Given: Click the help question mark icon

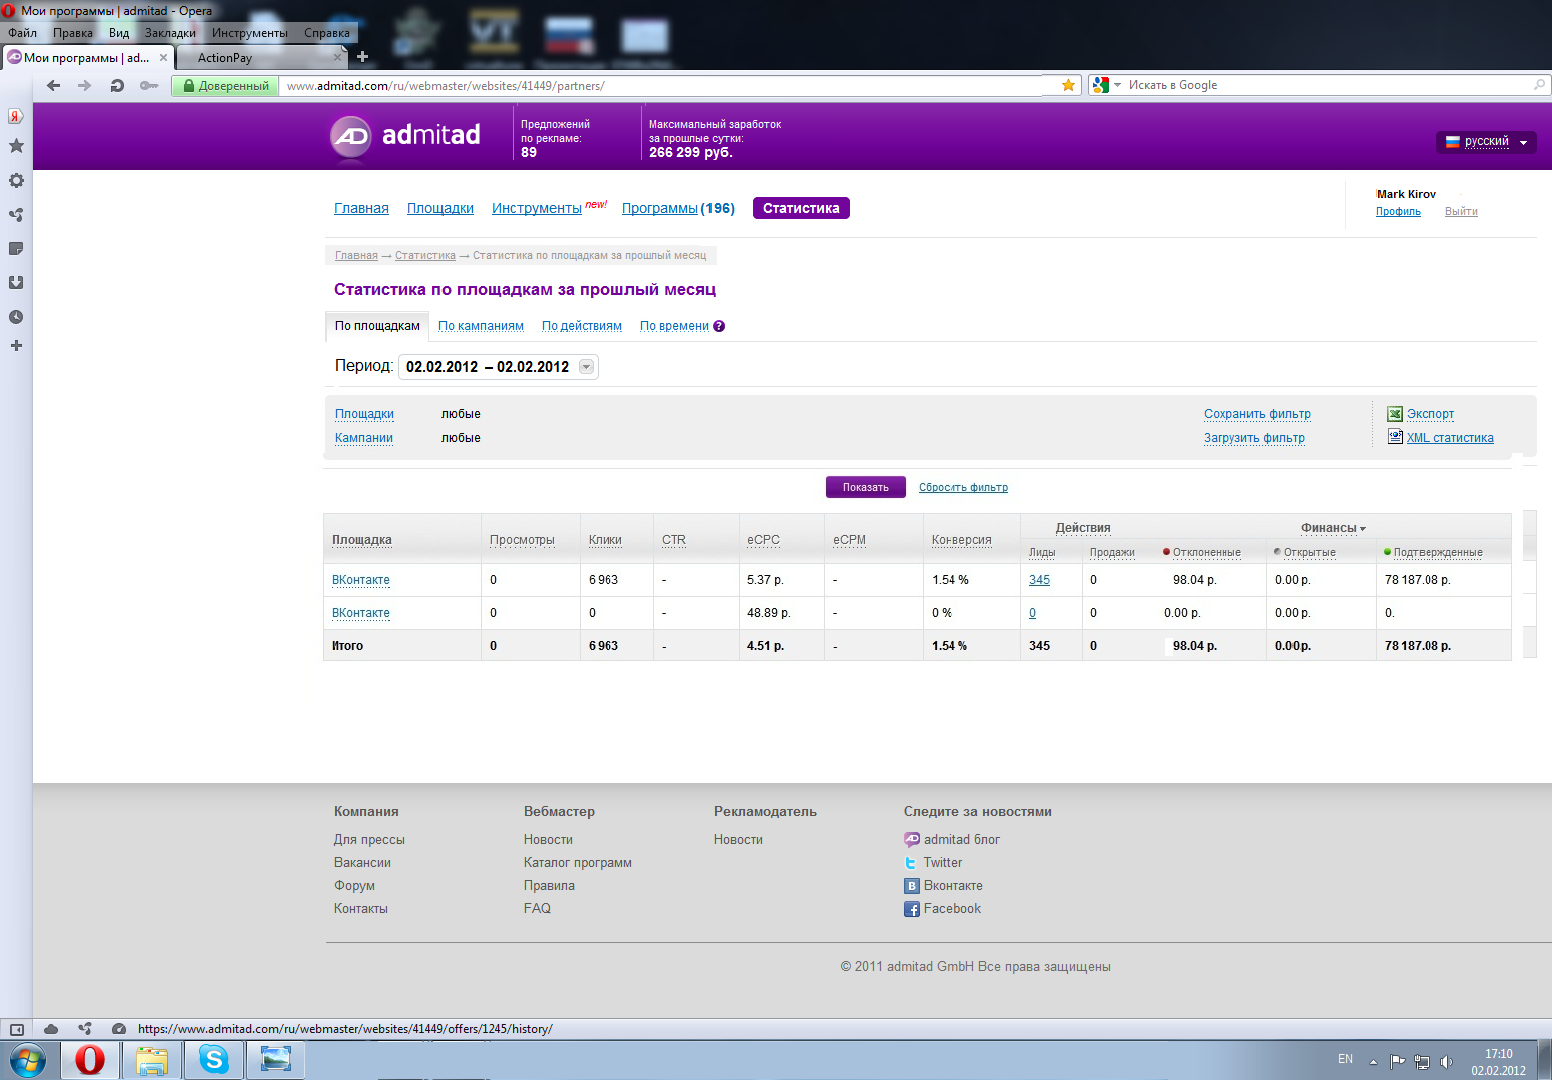Looking at the screenshot, I should click(x=719, y=326).
